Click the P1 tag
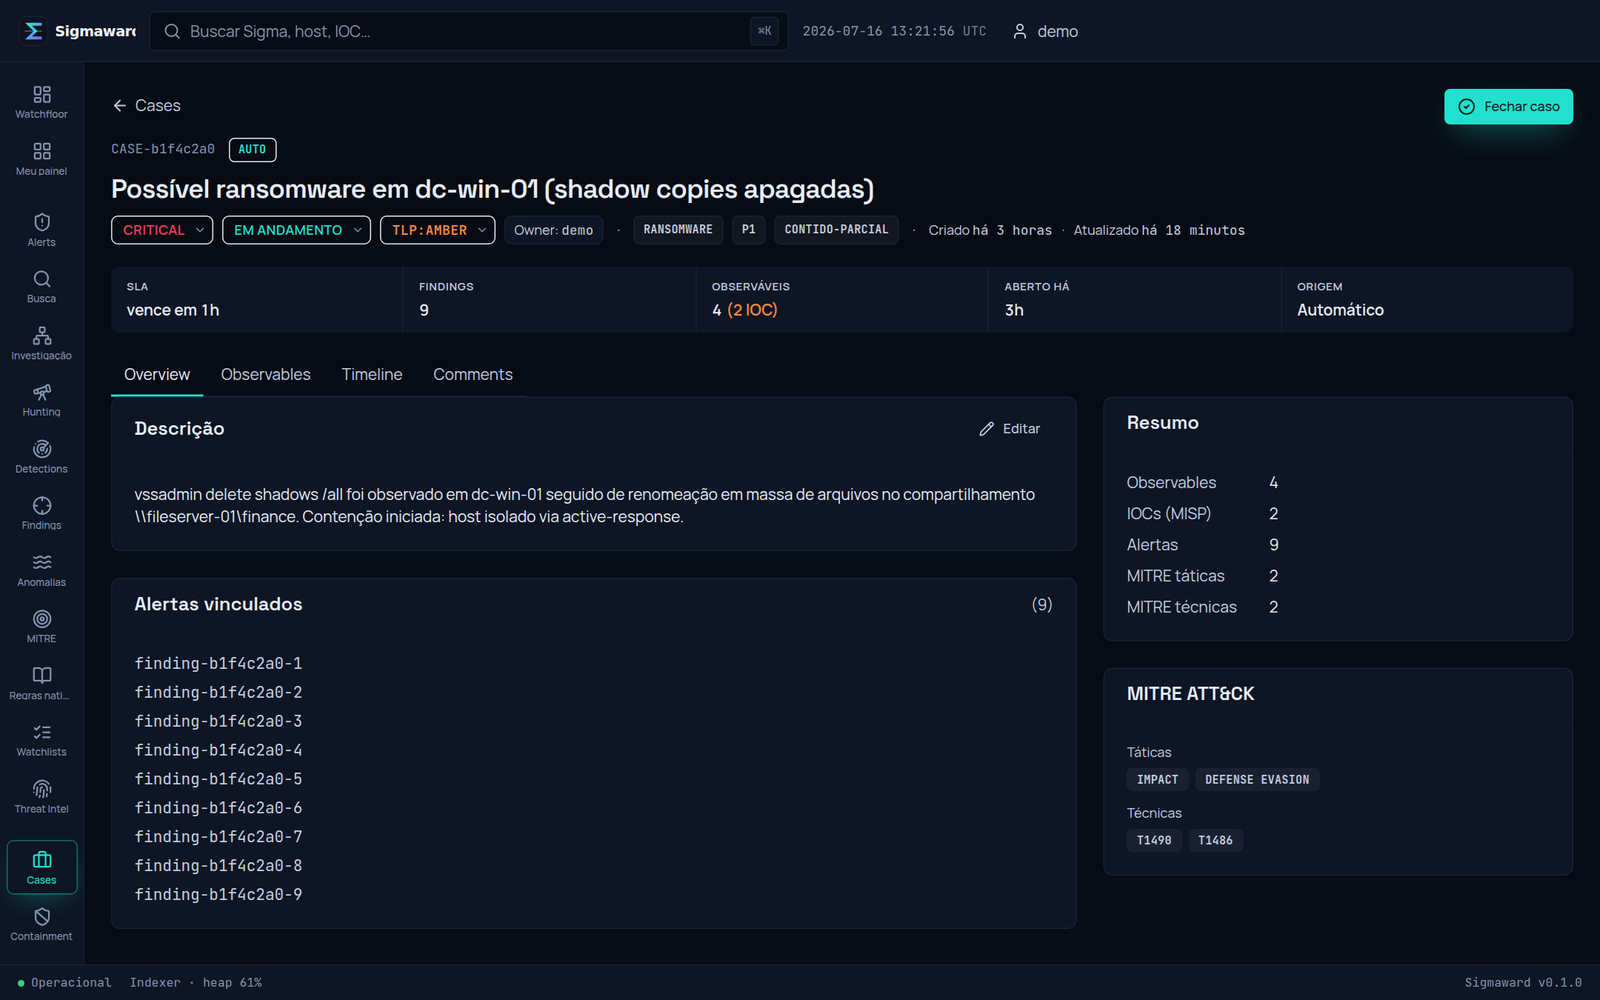 (749, 230)
